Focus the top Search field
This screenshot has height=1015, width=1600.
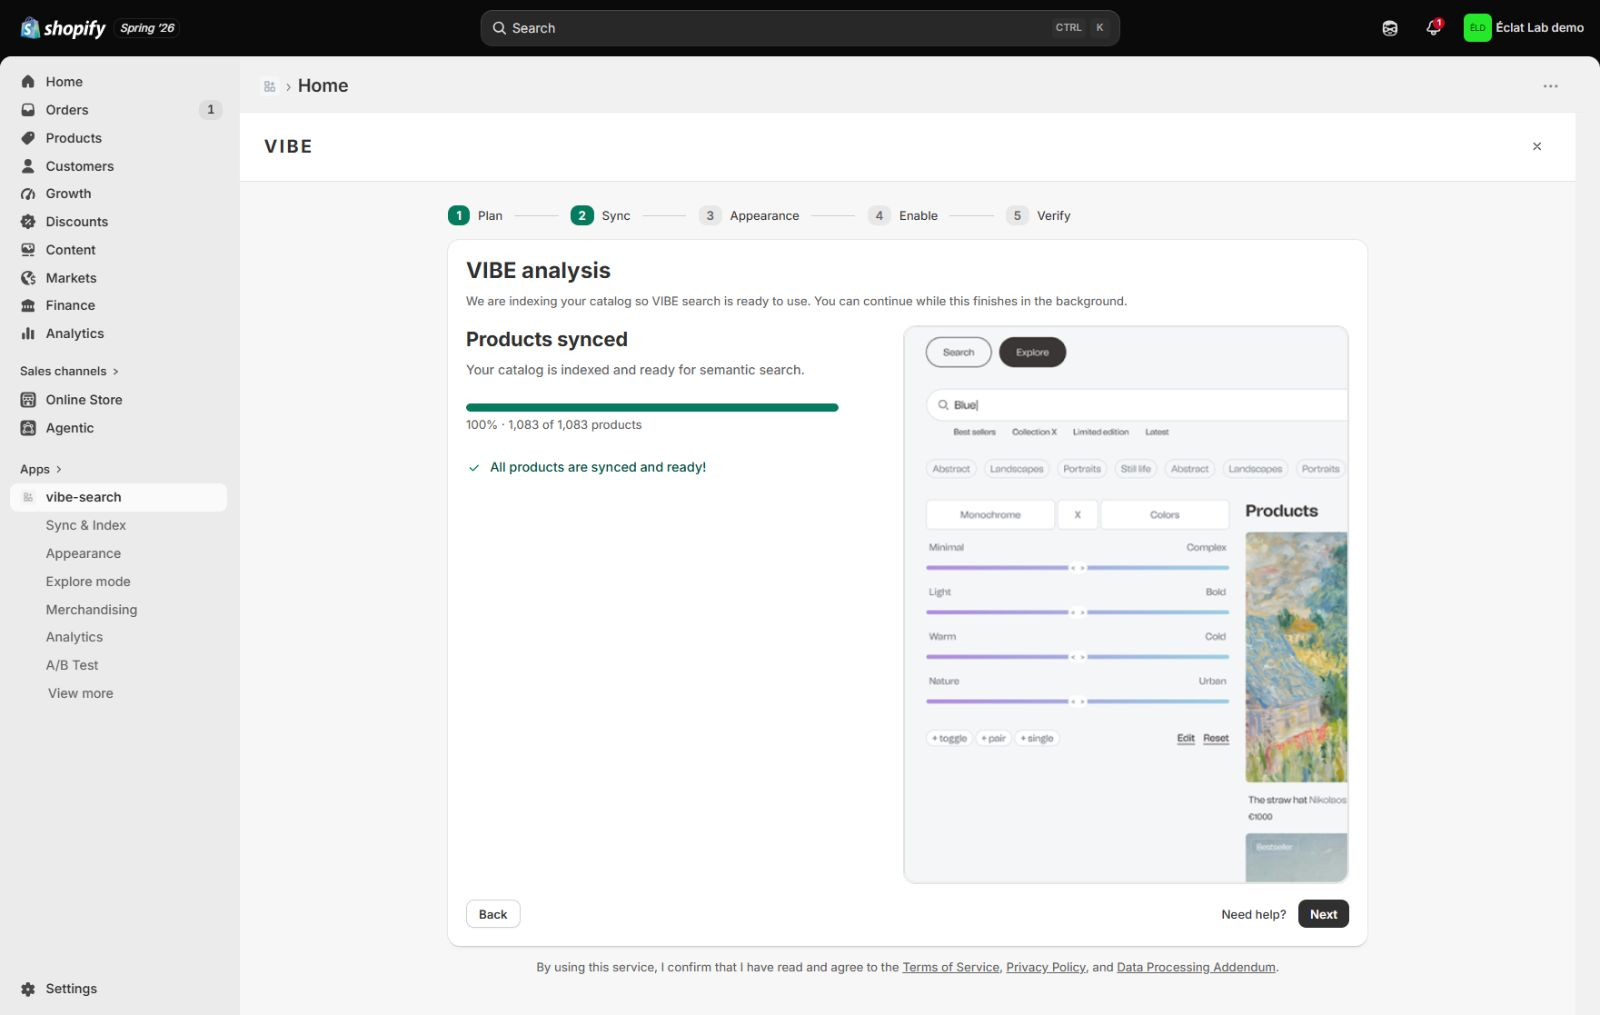coord(800,28)
